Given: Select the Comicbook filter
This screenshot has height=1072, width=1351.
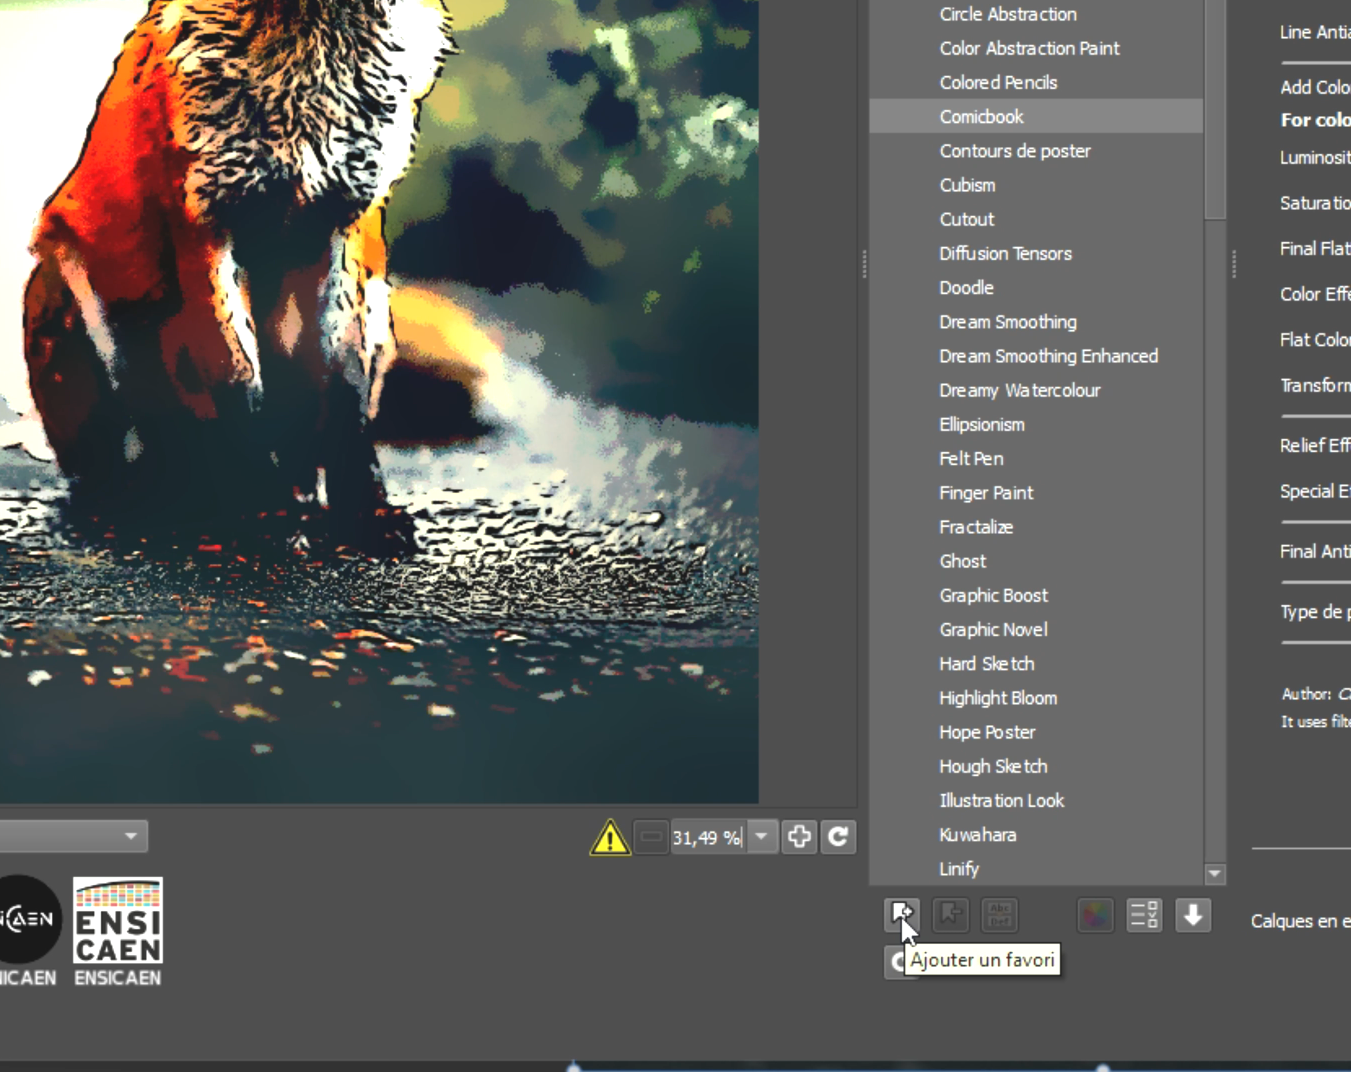Looking at the screenshot, I should click(x=981, y=116).
